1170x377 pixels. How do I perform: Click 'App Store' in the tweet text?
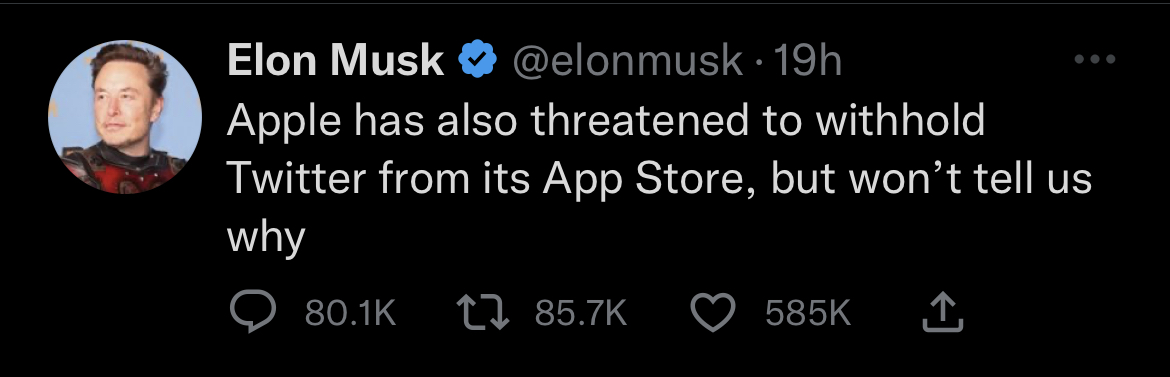643,180
